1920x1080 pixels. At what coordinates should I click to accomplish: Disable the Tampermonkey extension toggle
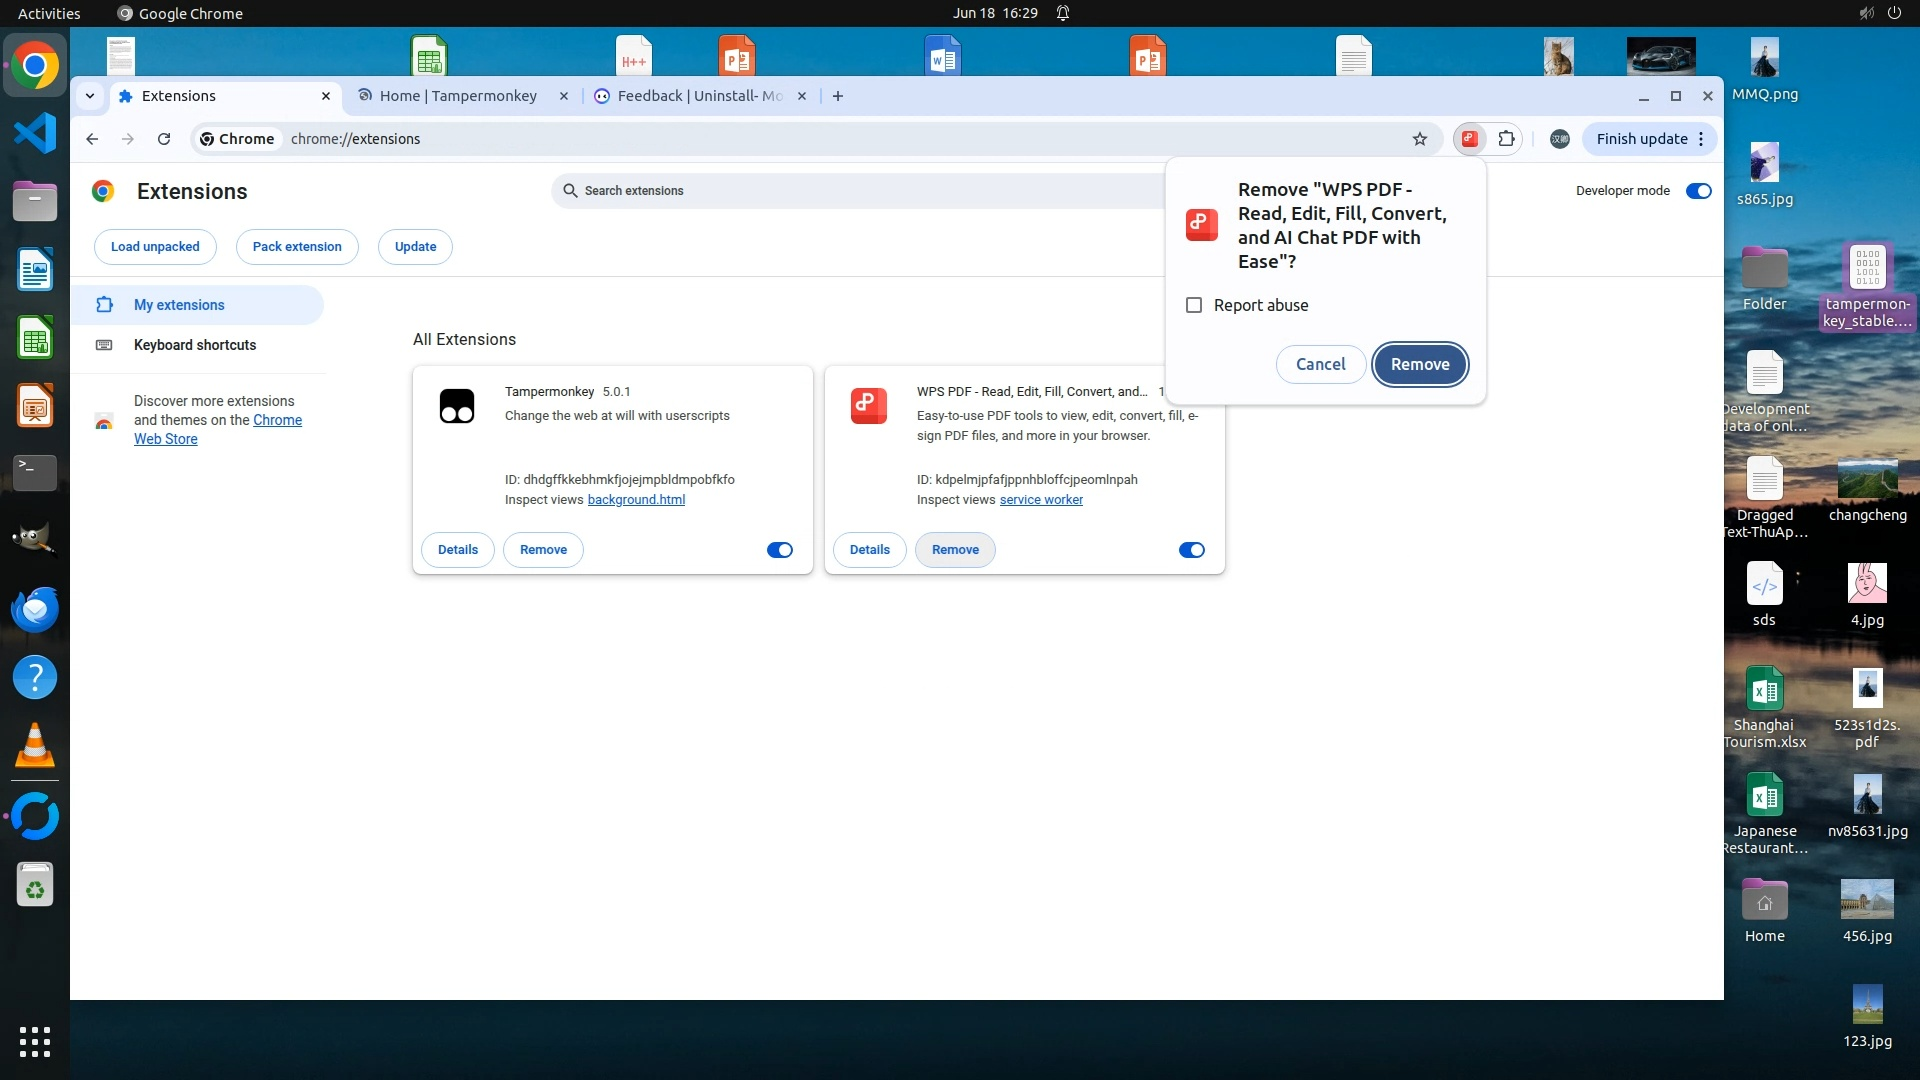pyautogui.click(x=779, y=550)
